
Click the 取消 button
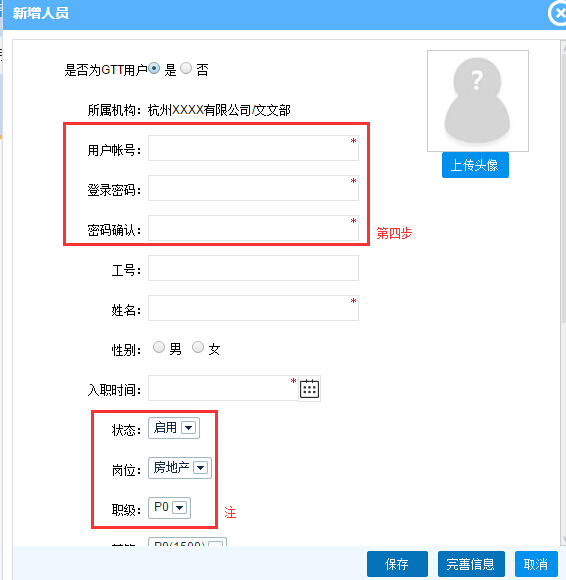coord(536,564)
